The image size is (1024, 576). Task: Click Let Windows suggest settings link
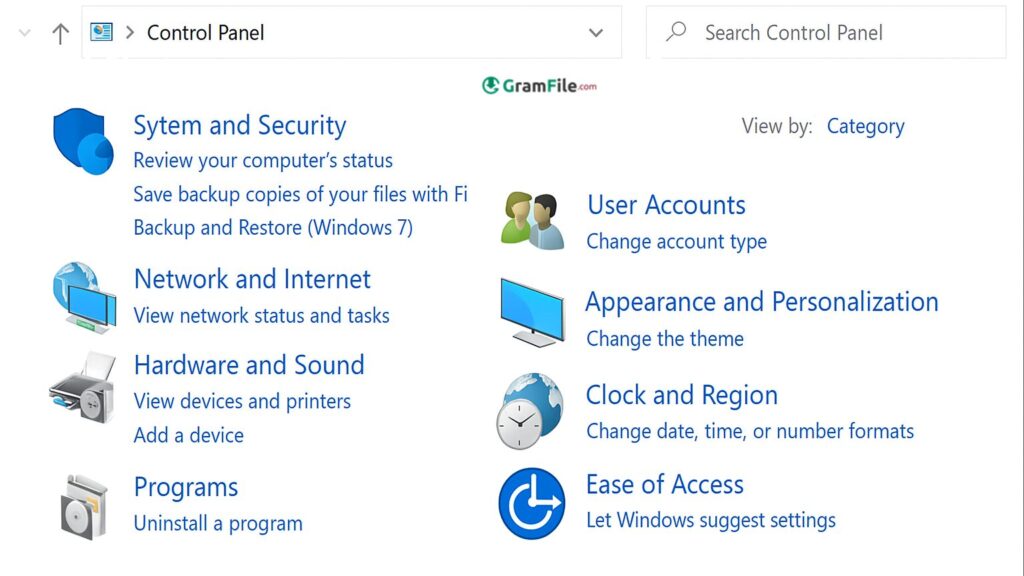coord(710,521)
